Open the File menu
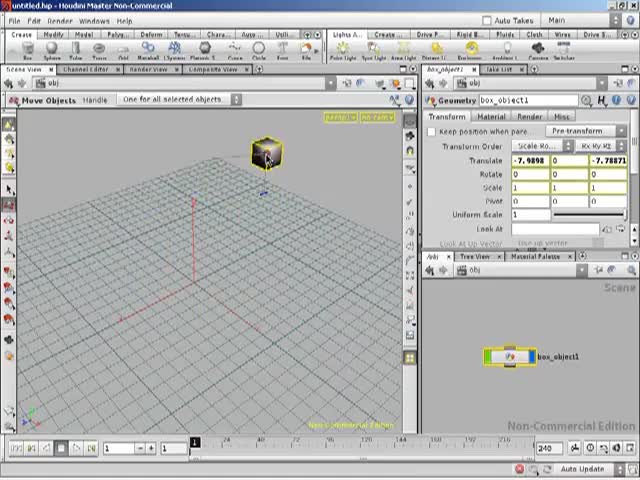Viewport: 640px width, 480px height. [14, 21]
